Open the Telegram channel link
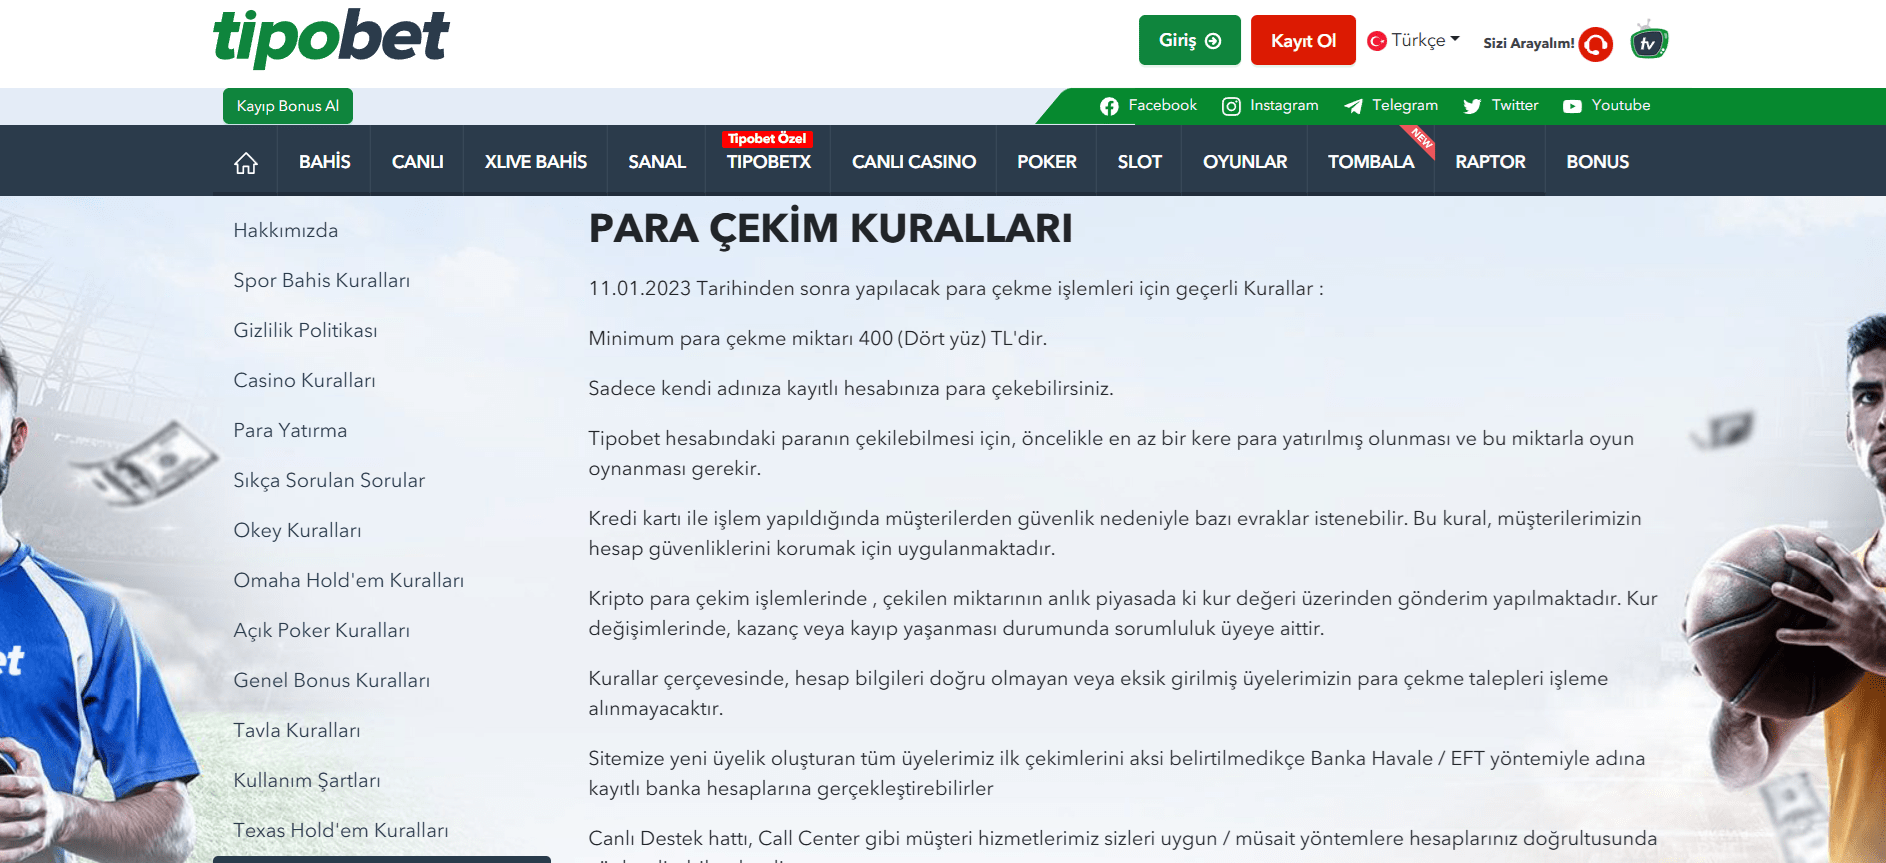The height and width of the screenshot is (863, 1886). pyautogui.click(x=1391, y=106)
